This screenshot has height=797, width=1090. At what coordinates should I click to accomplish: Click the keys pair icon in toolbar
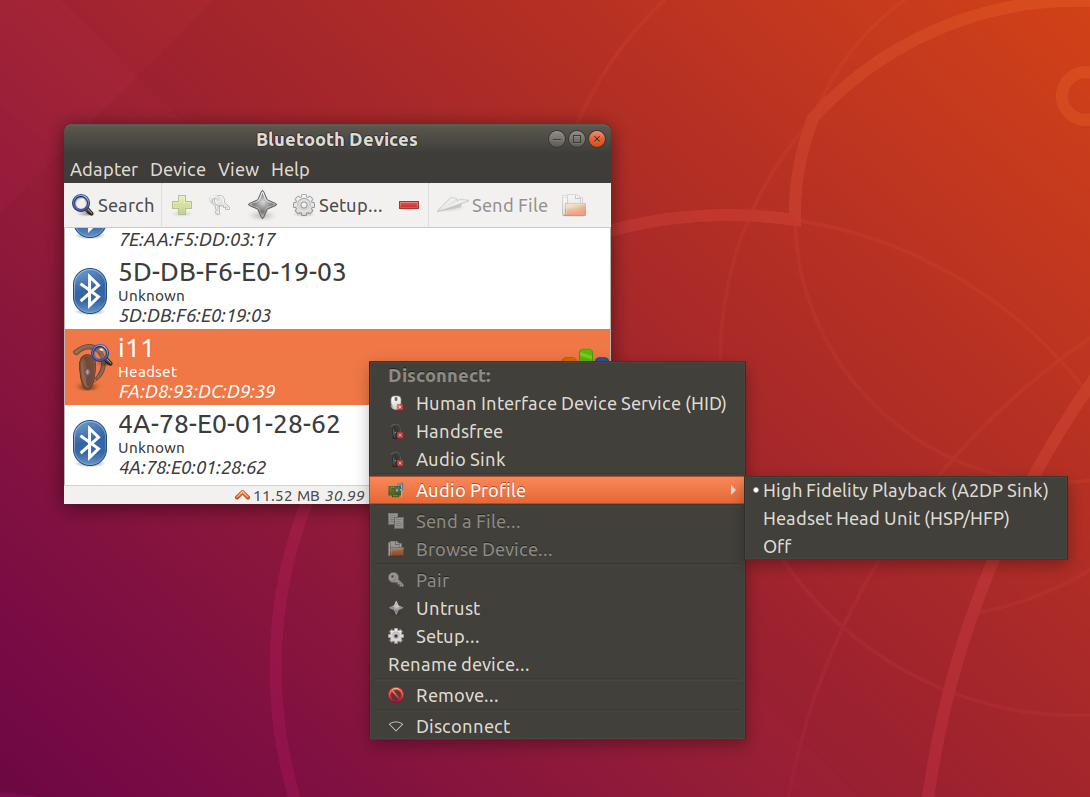pos(220,205)
